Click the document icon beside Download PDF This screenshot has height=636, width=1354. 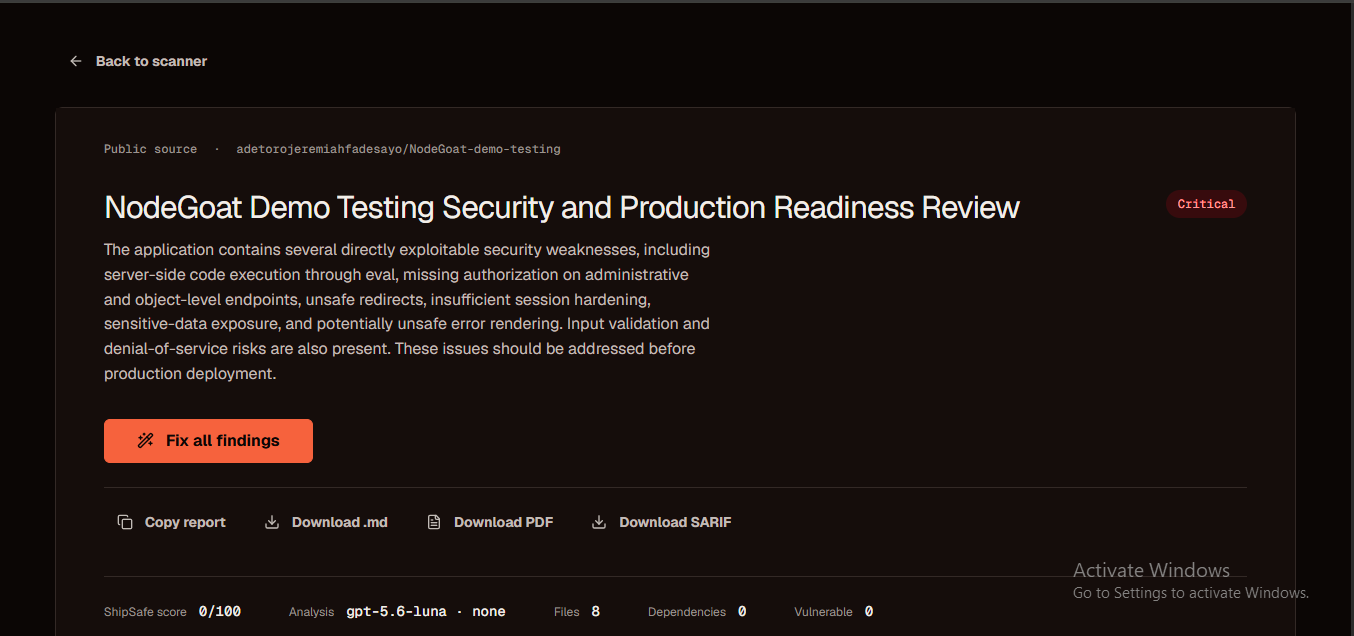pos(434,522)
